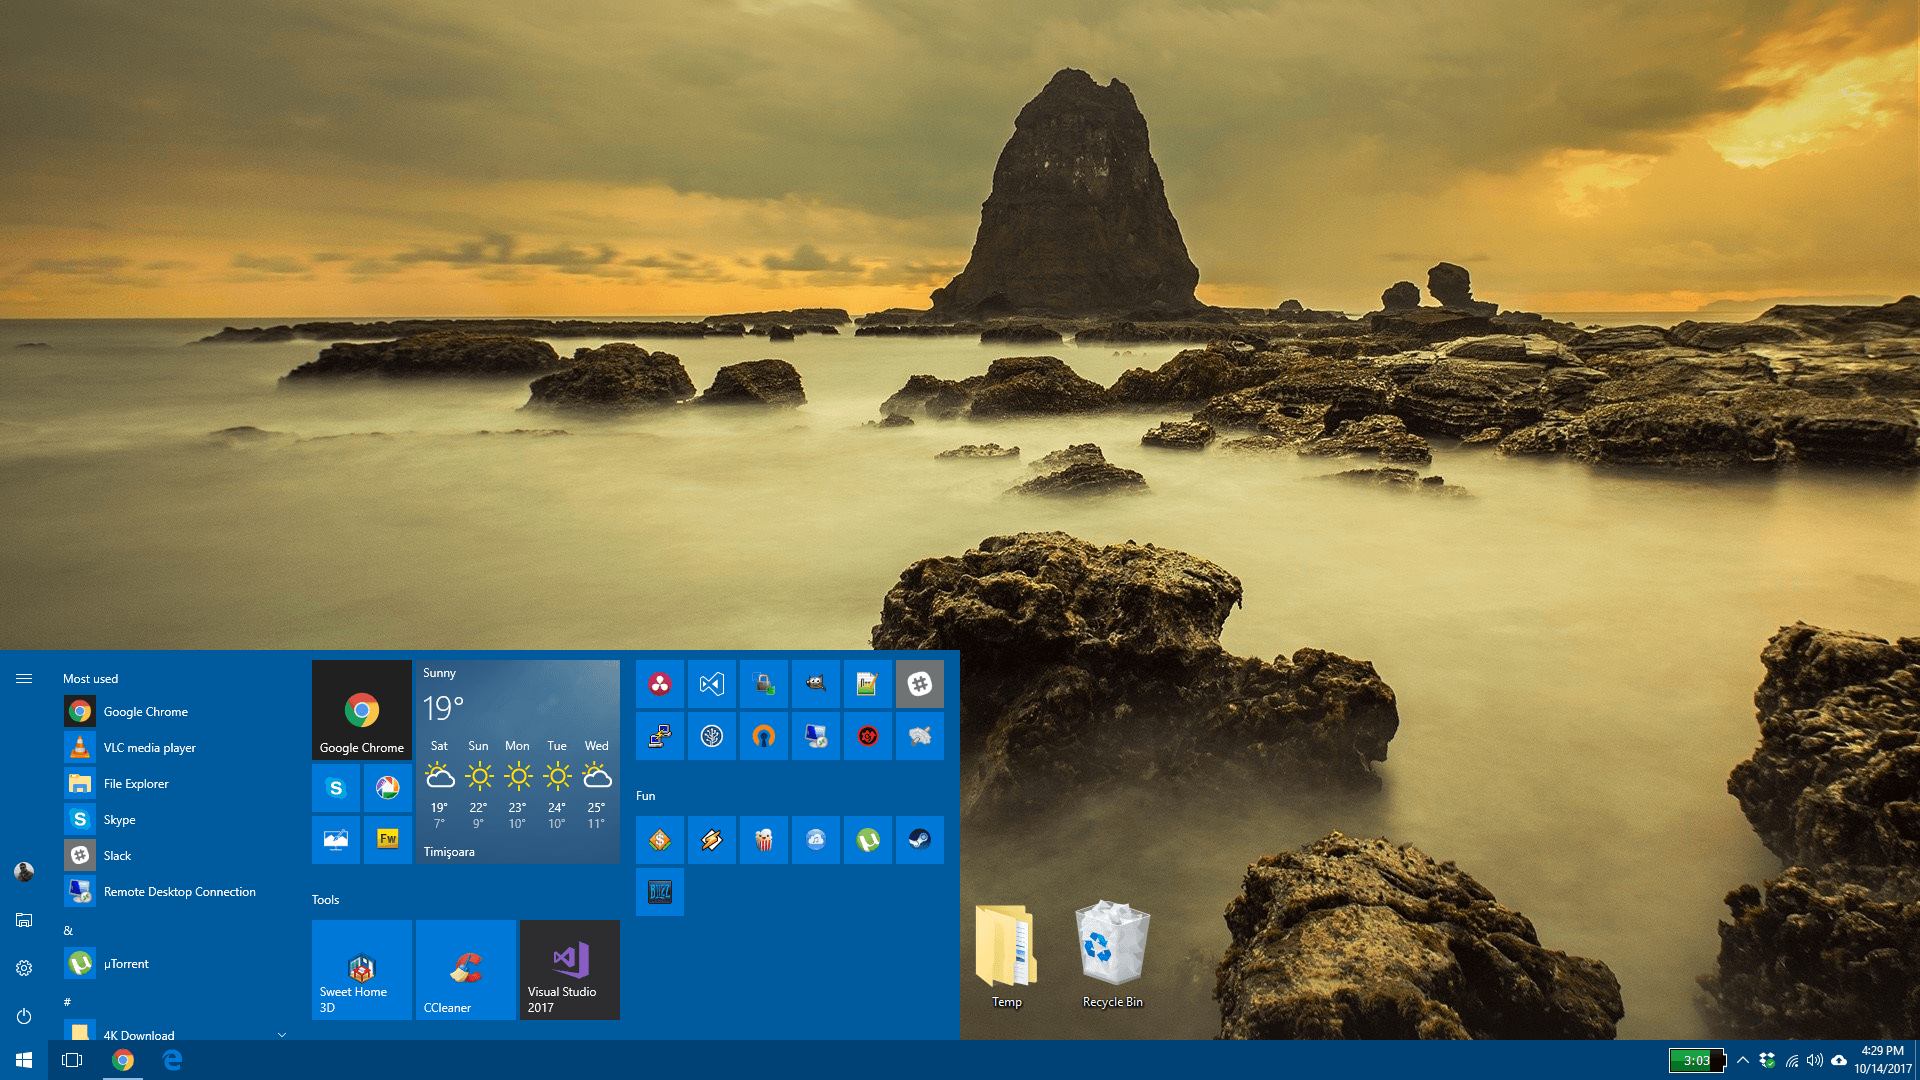Viewport: 1920px width, 1080px height.
Task: Open the Popcorn Time tile
Action: (x=763, y=840)
